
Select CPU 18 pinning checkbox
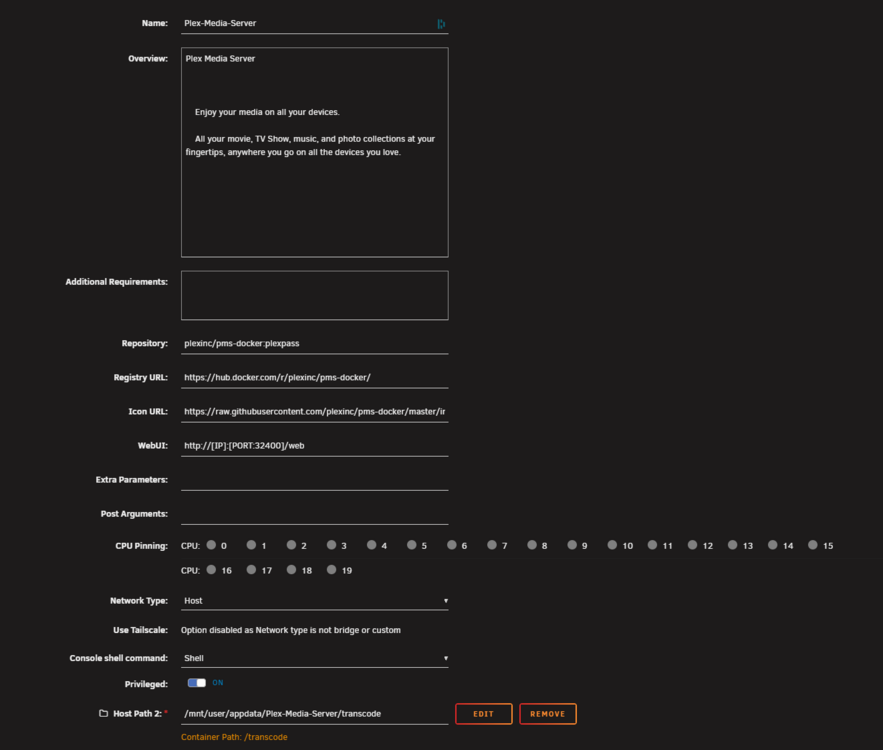291,570
